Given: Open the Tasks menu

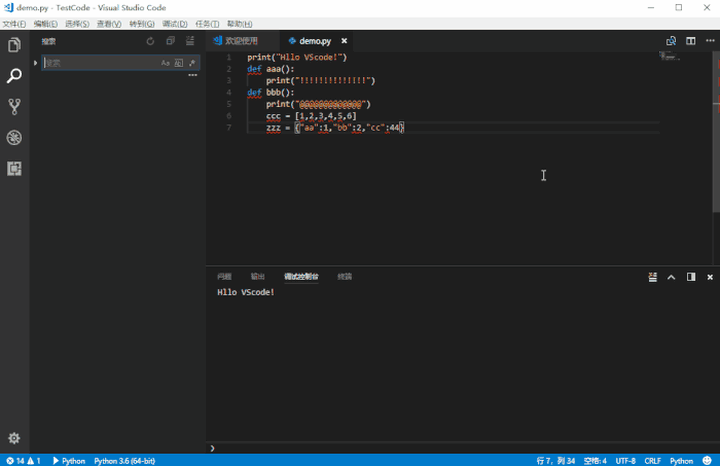Looking at the screenshot, I should (x=207, y=24).
